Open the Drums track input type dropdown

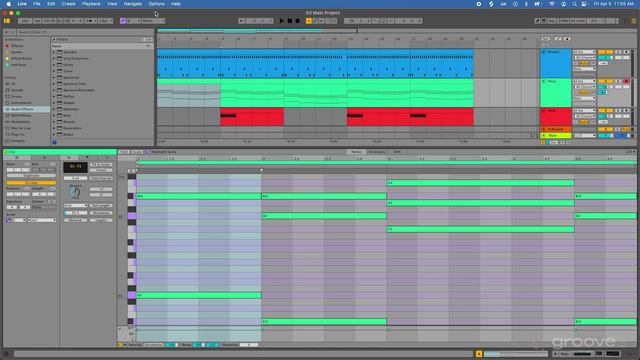584,52
